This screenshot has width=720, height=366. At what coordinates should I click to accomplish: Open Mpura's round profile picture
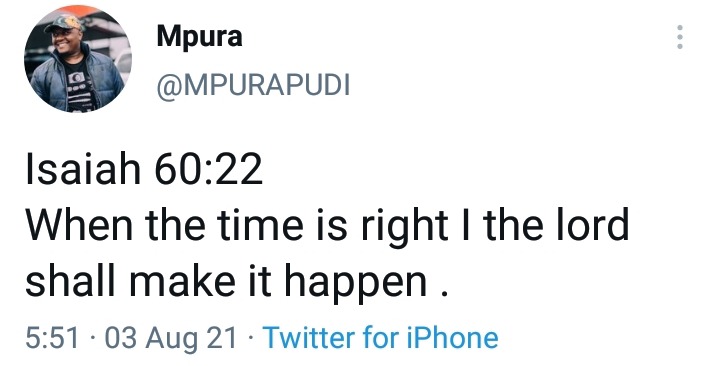click(x=78, y=59)
